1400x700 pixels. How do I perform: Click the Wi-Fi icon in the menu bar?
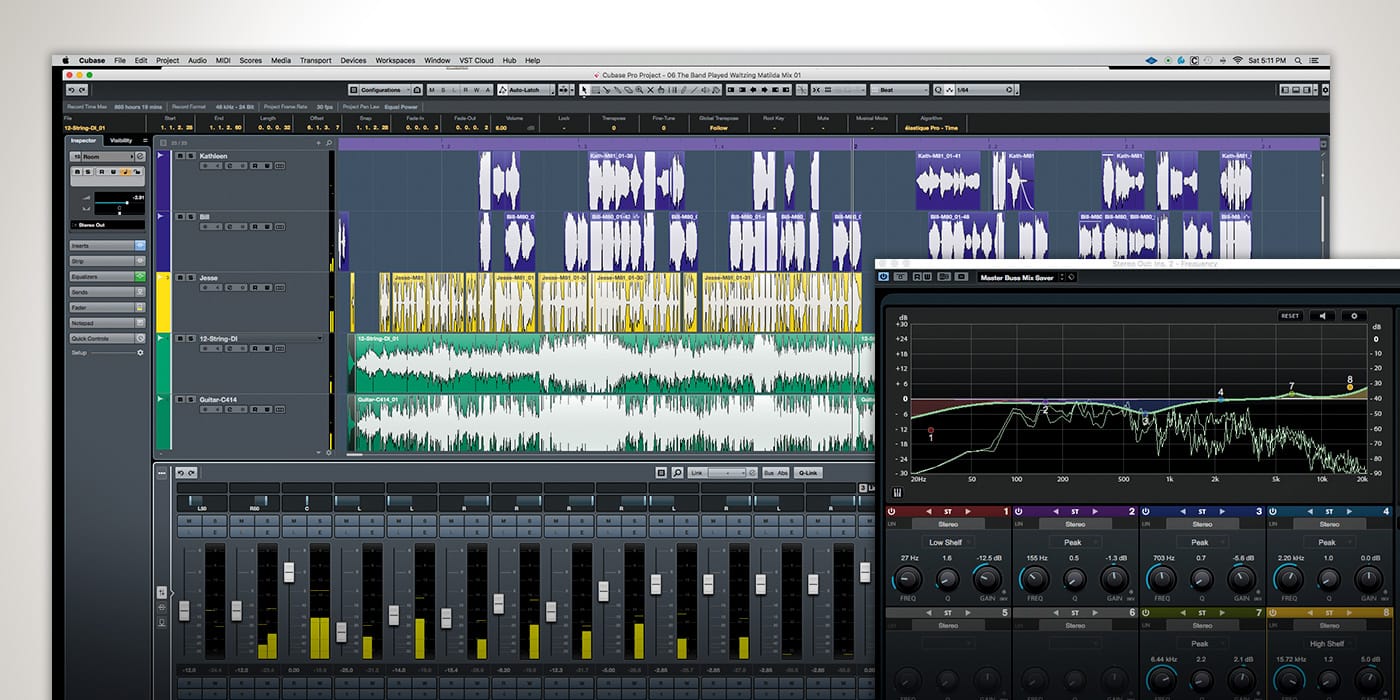coord(1237,60)
